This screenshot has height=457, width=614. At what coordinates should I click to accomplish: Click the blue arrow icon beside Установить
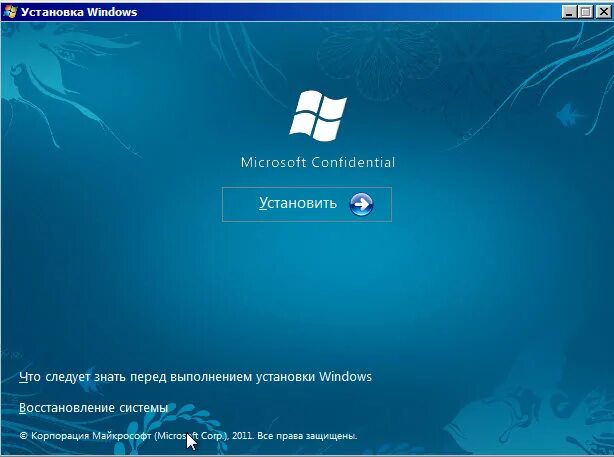click(361, 204)
